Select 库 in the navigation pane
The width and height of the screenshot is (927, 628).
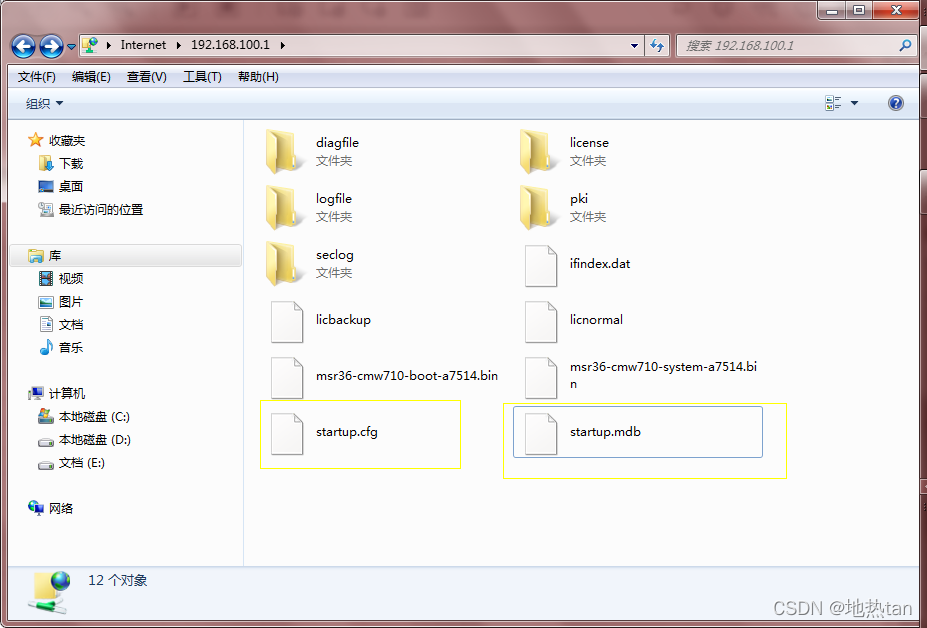click(125, 255)
